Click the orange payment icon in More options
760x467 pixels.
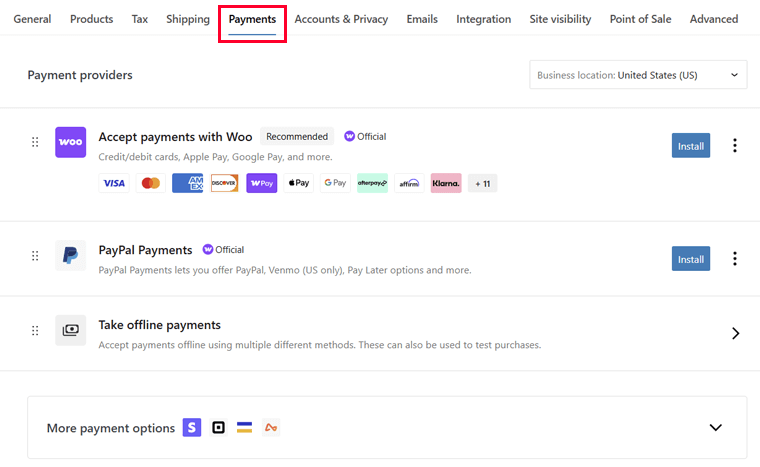(271, 428)
